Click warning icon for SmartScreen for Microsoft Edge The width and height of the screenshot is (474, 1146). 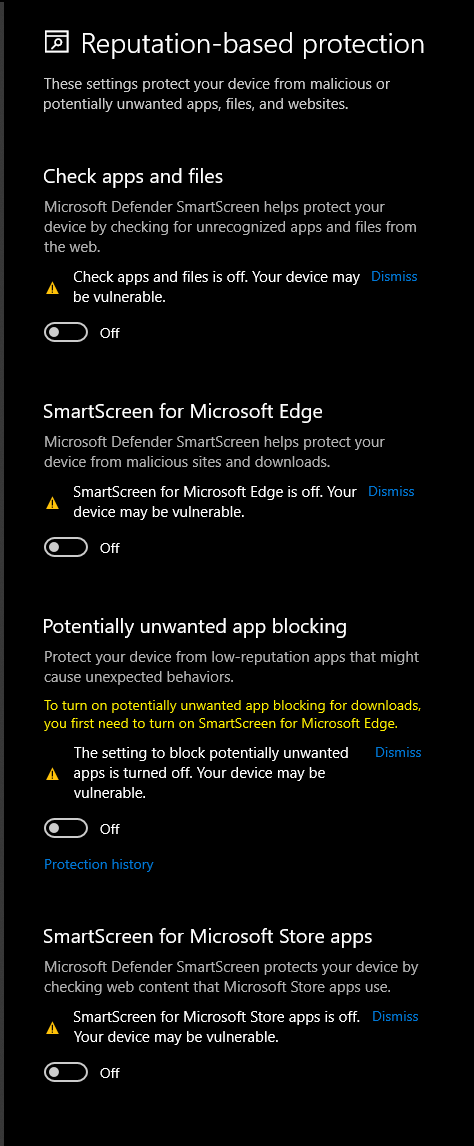pos(52,504)
